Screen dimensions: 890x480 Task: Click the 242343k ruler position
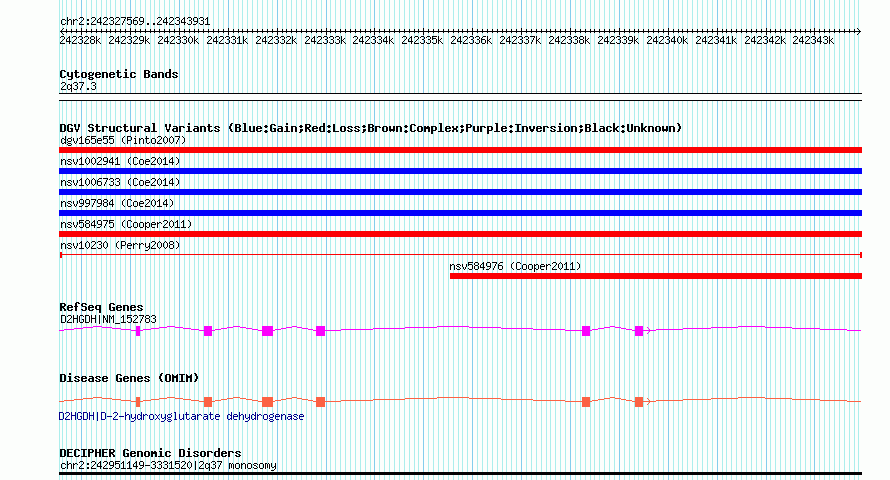pyautogui.click(x=813, y=40)
